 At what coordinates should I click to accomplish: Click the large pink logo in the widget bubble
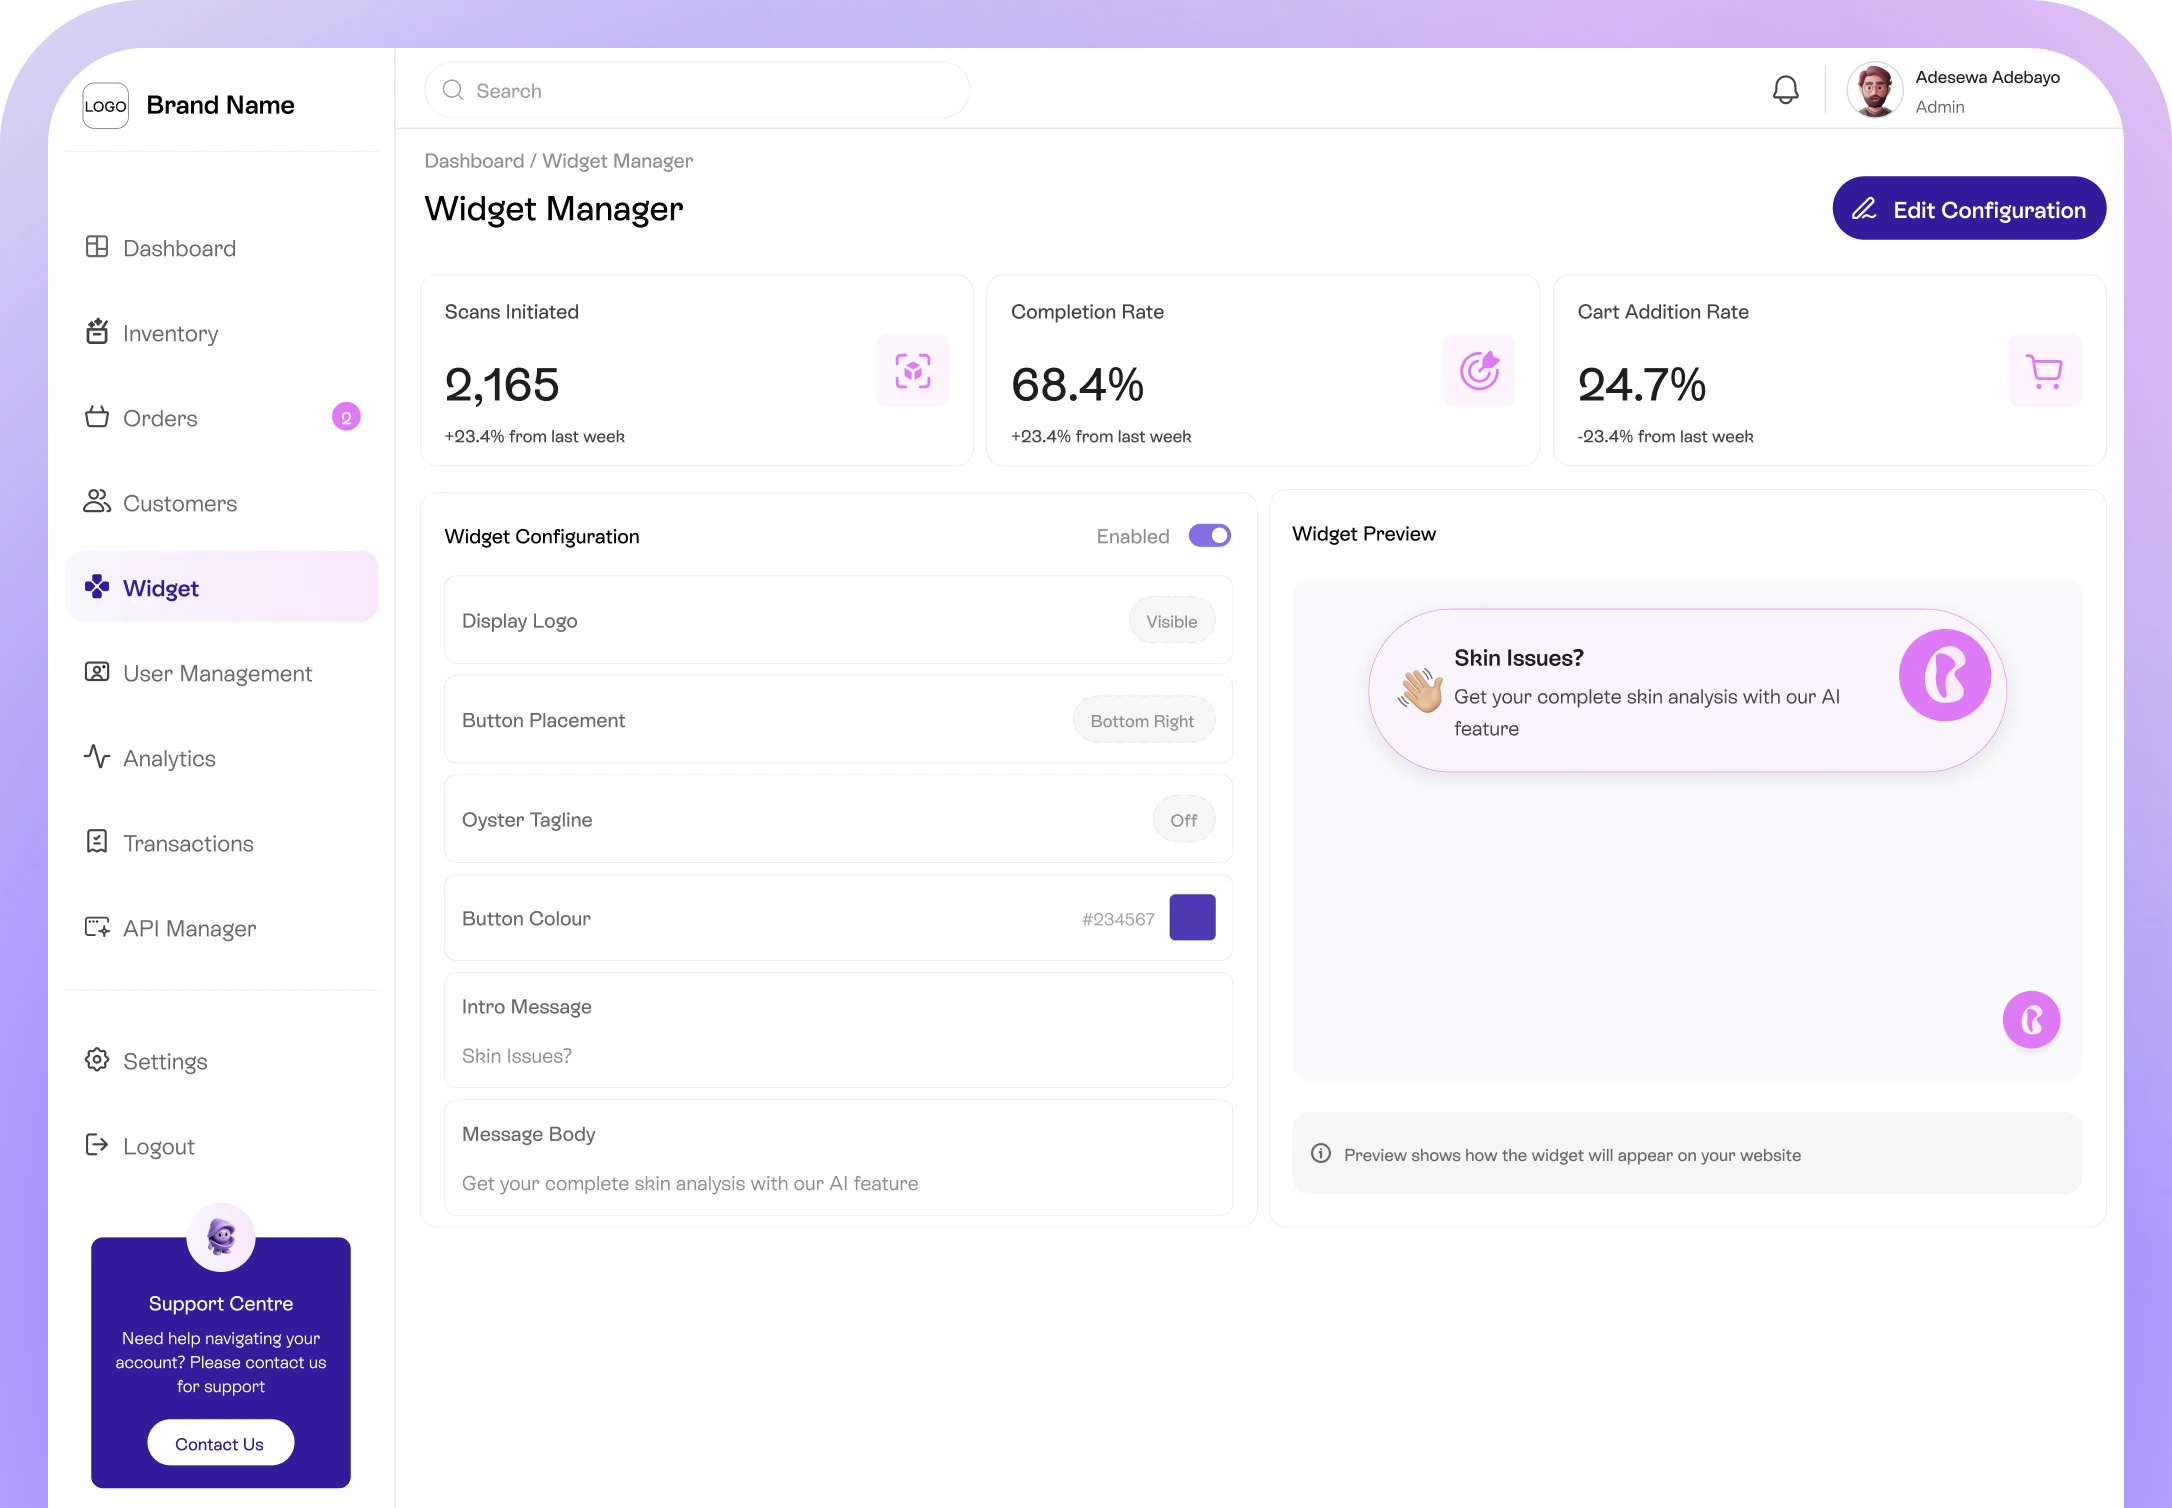1945,675
